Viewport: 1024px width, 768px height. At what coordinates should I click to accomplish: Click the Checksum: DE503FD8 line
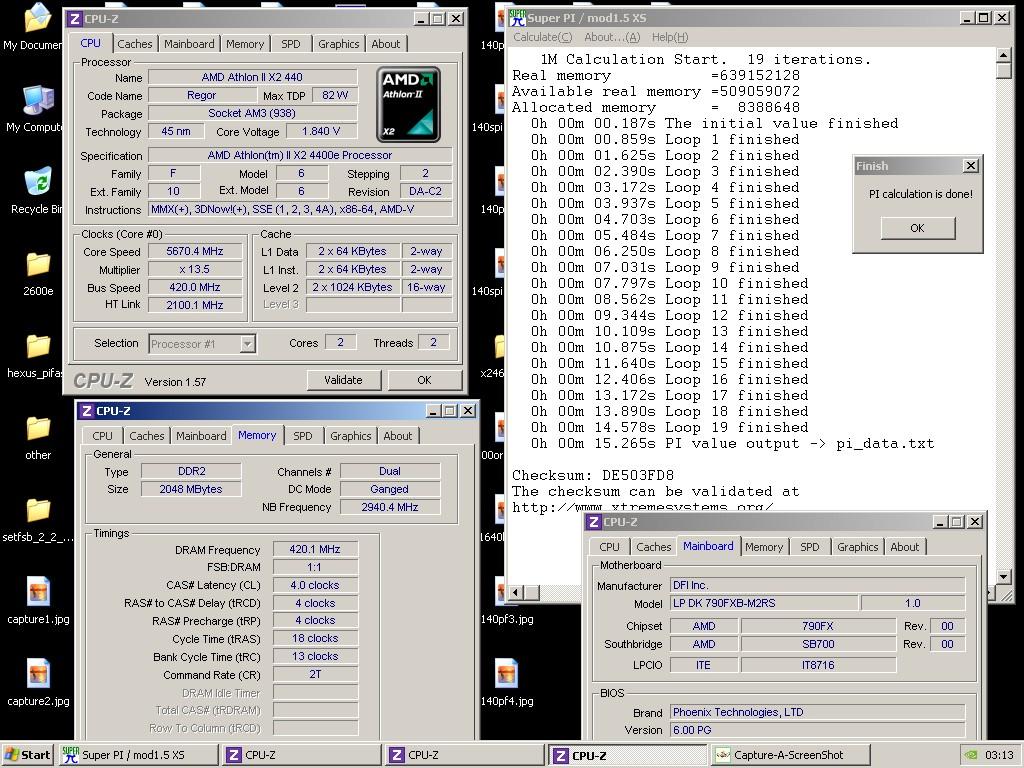592,475
